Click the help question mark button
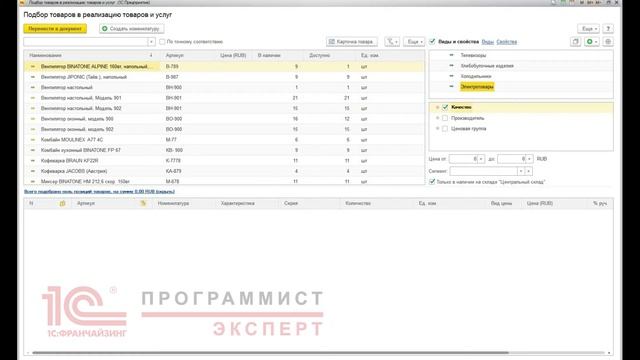The image size is (640, 360). [x=608, y=29]
